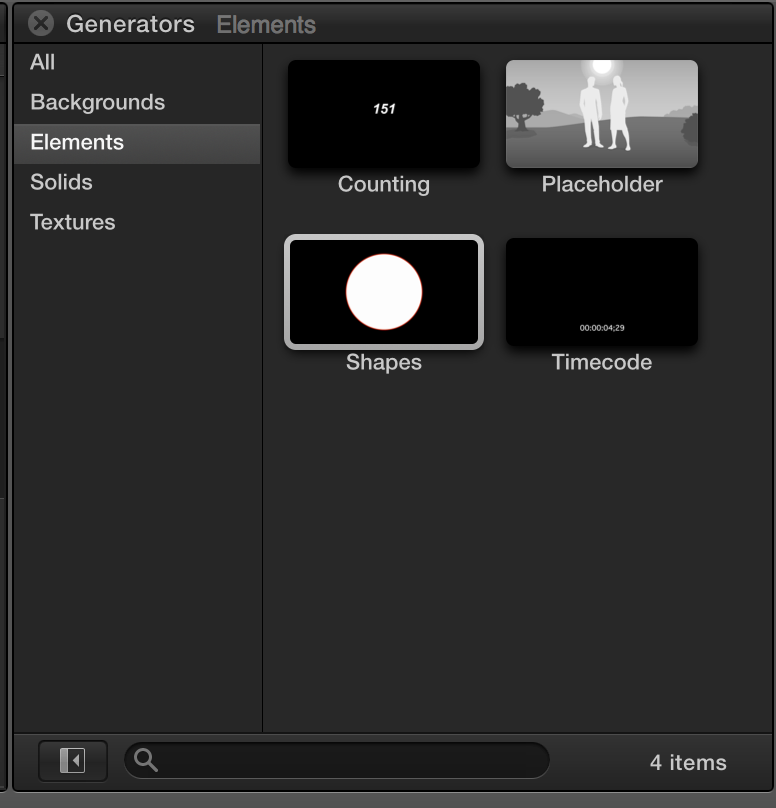Close the Generators browser panel

41,24
